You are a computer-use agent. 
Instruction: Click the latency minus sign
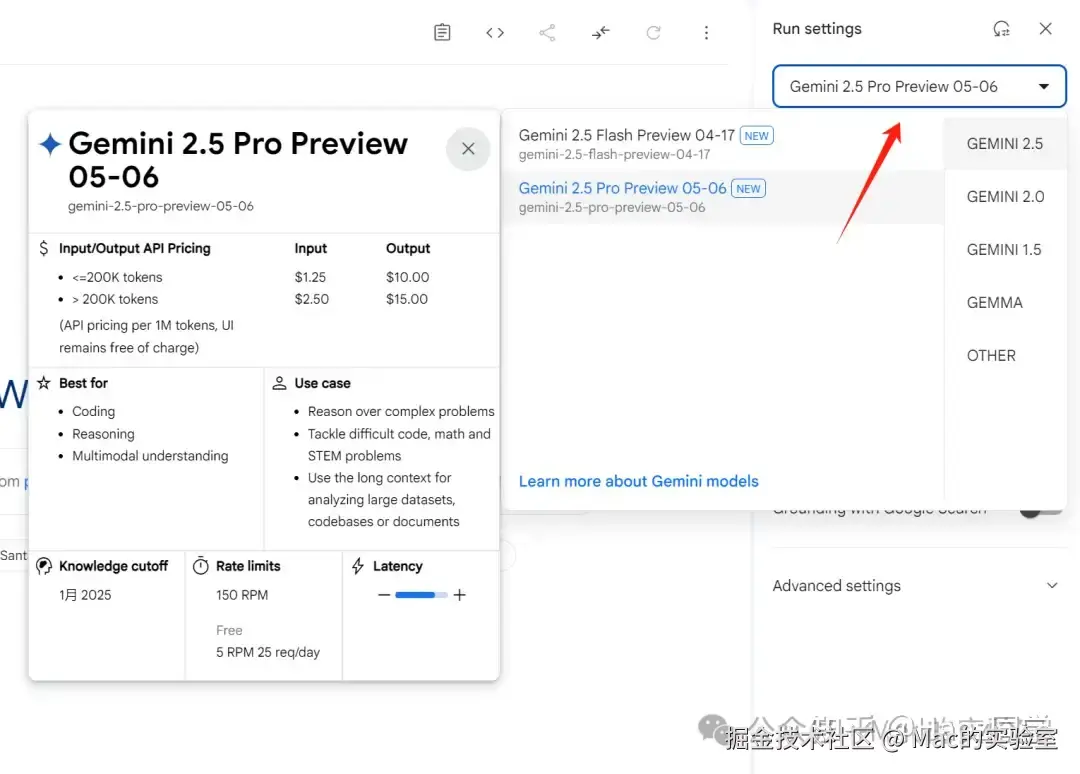tap(384, 595)
